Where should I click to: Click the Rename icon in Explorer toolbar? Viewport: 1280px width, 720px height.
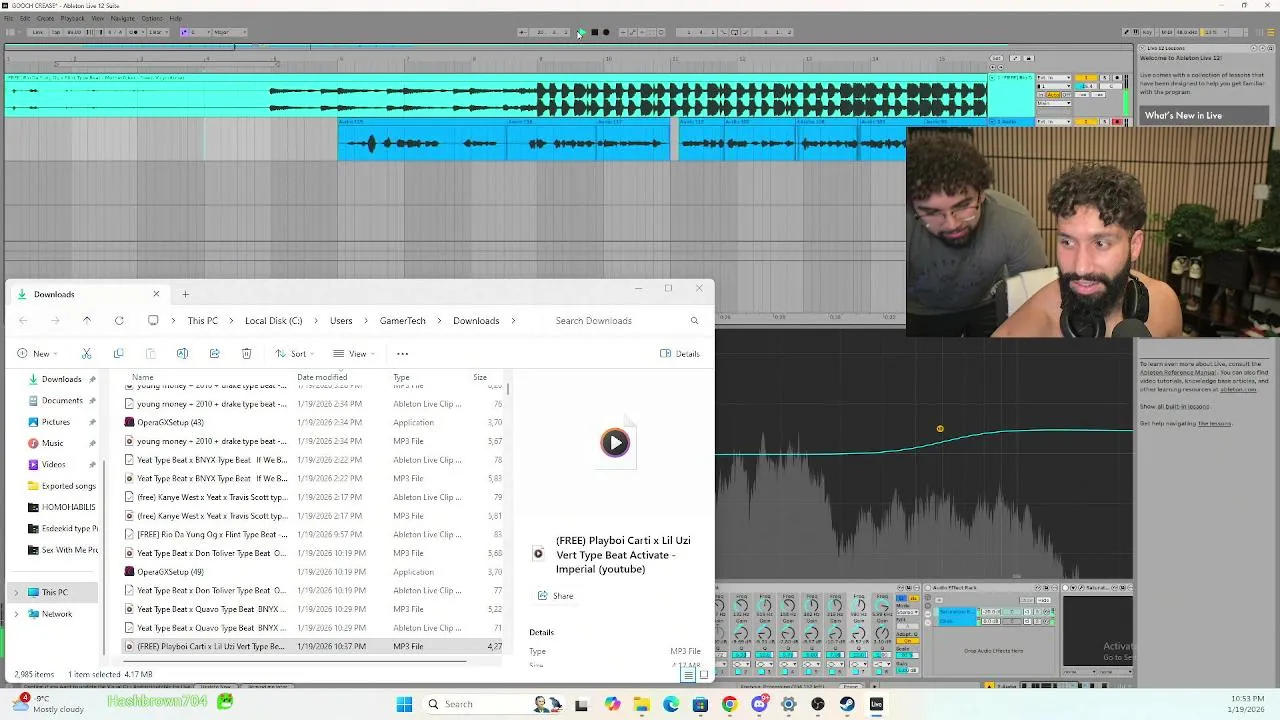click(x=182, y=353)
